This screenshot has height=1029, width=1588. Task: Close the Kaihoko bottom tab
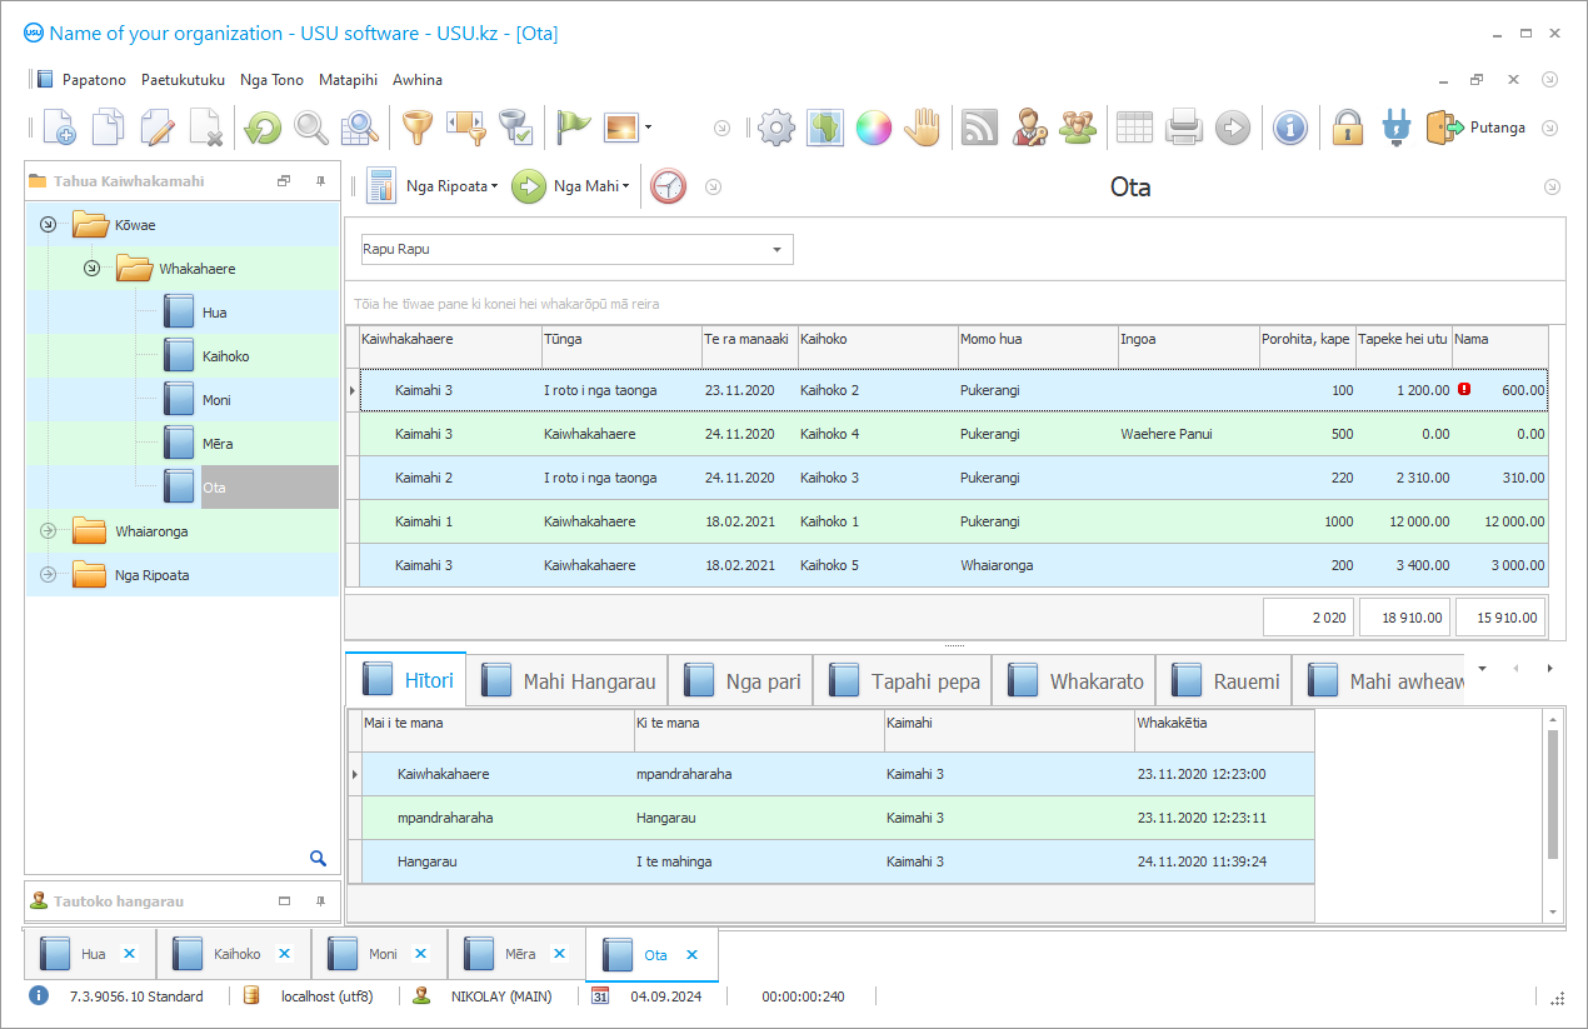coord(284,954)
